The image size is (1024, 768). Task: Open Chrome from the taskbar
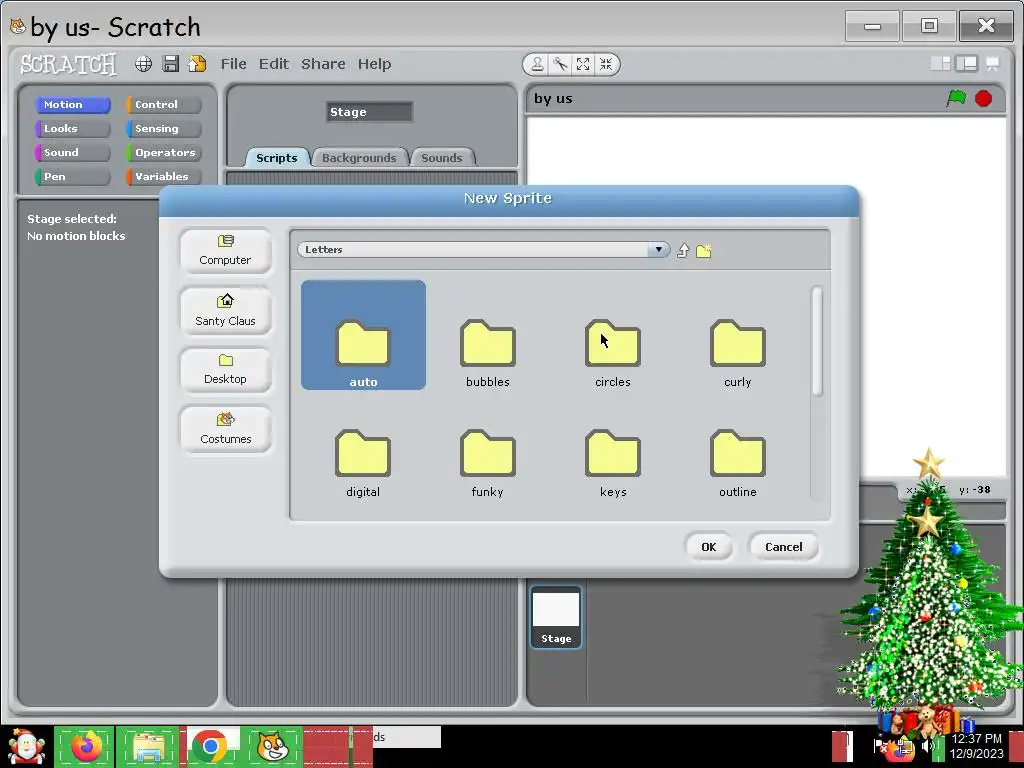click(x=210, y=746)
